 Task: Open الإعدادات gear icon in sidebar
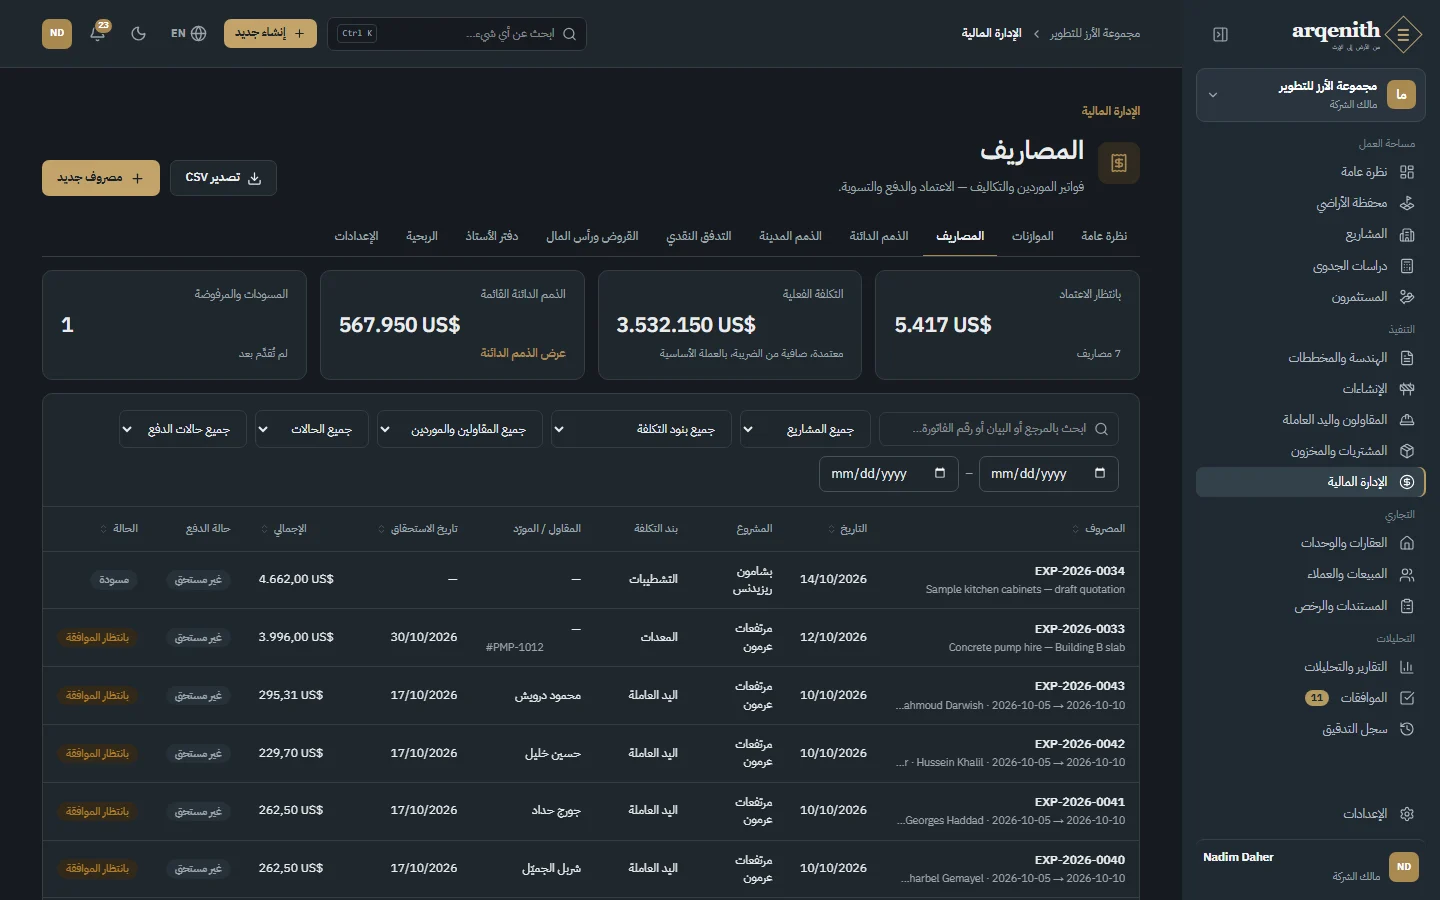[x=1407, y=814]
